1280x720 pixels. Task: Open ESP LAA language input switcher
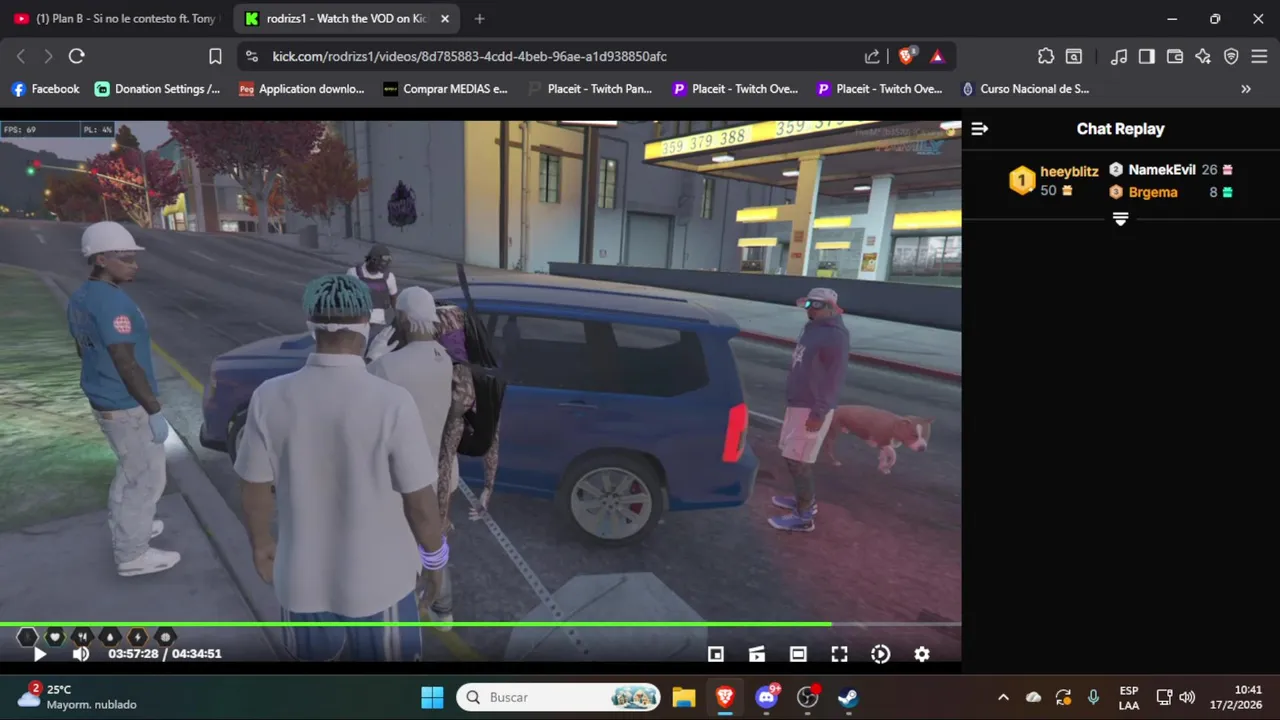(1129, 697)
